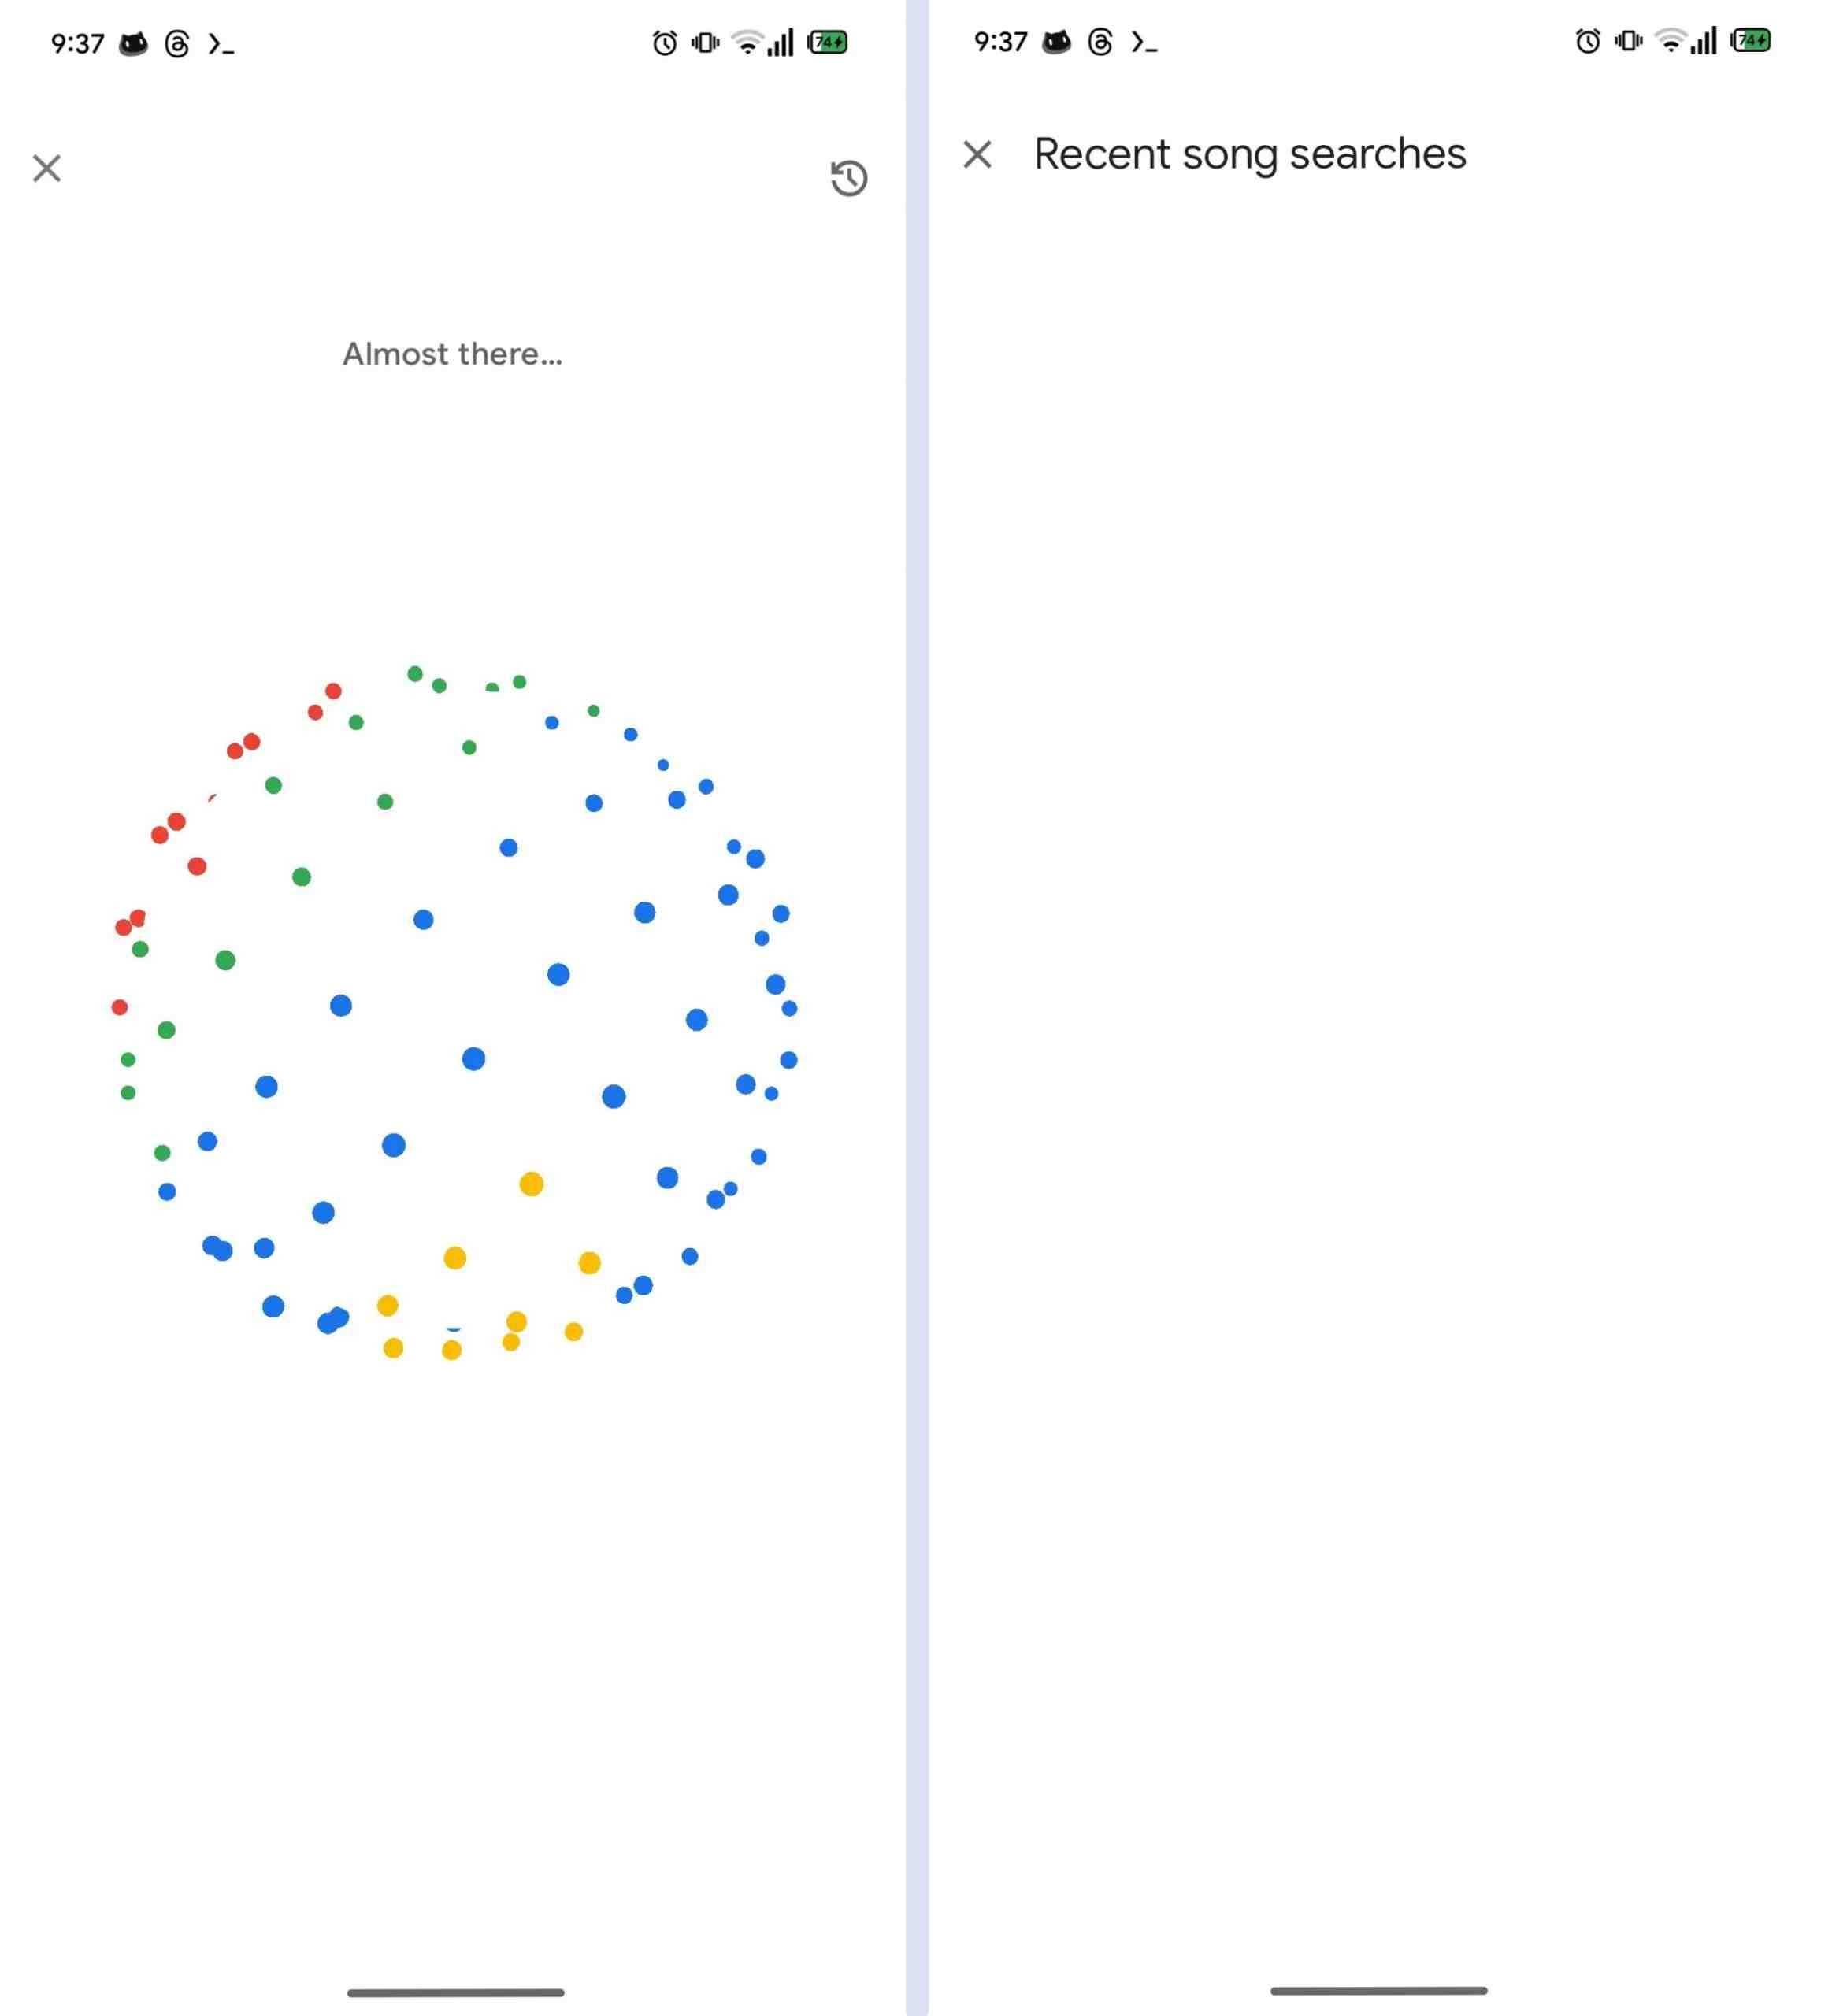Viewport: 1832px width, 2016px height.
Task: Tap Threads notification icon on listening screen
Action: point(177,44)
